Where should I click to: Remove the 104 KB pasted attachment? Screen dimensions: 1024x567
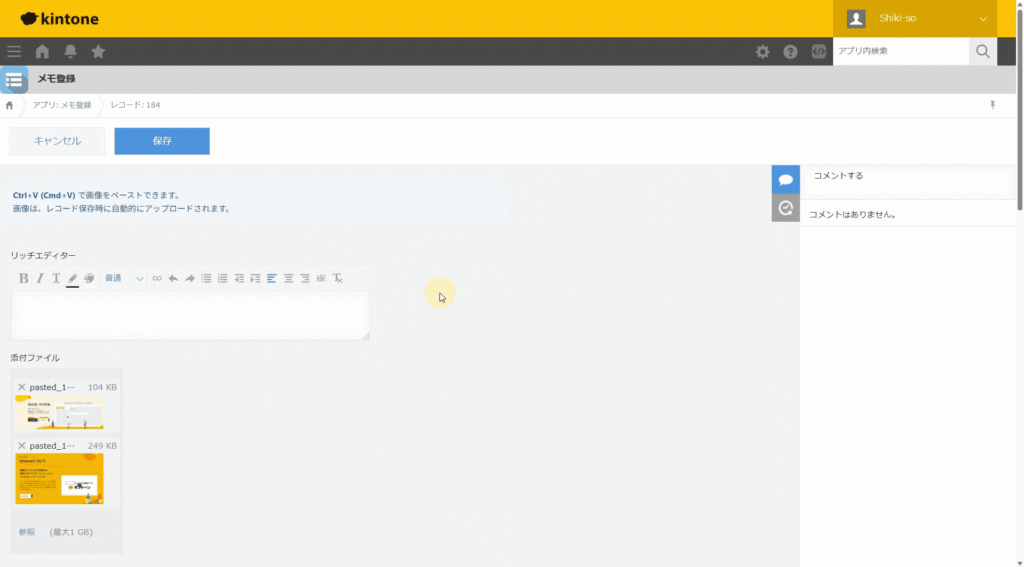22,387
